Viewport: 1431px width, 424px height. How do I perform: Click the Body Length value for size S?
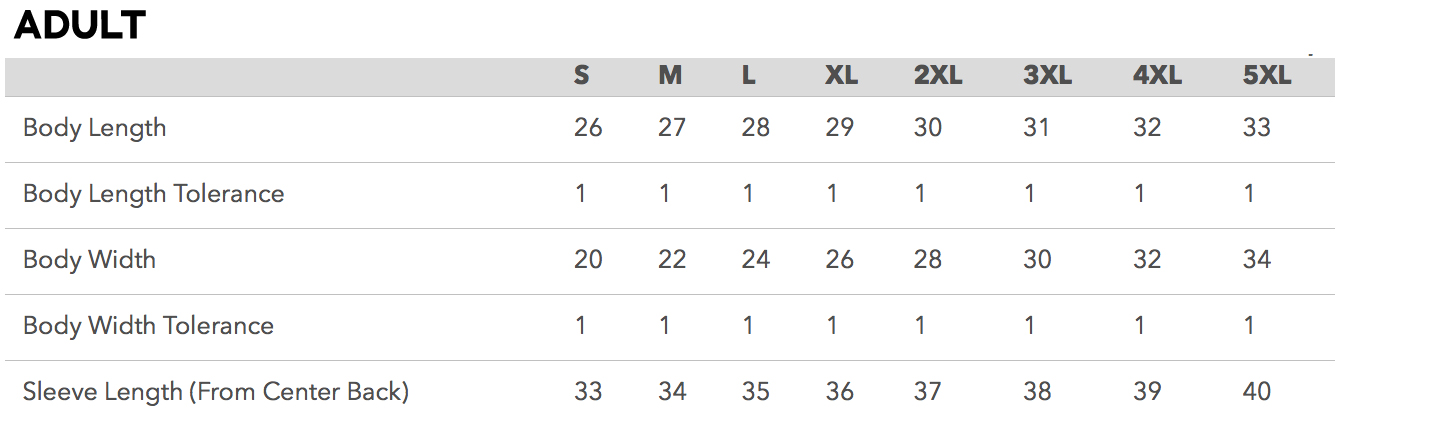[588, 128]
